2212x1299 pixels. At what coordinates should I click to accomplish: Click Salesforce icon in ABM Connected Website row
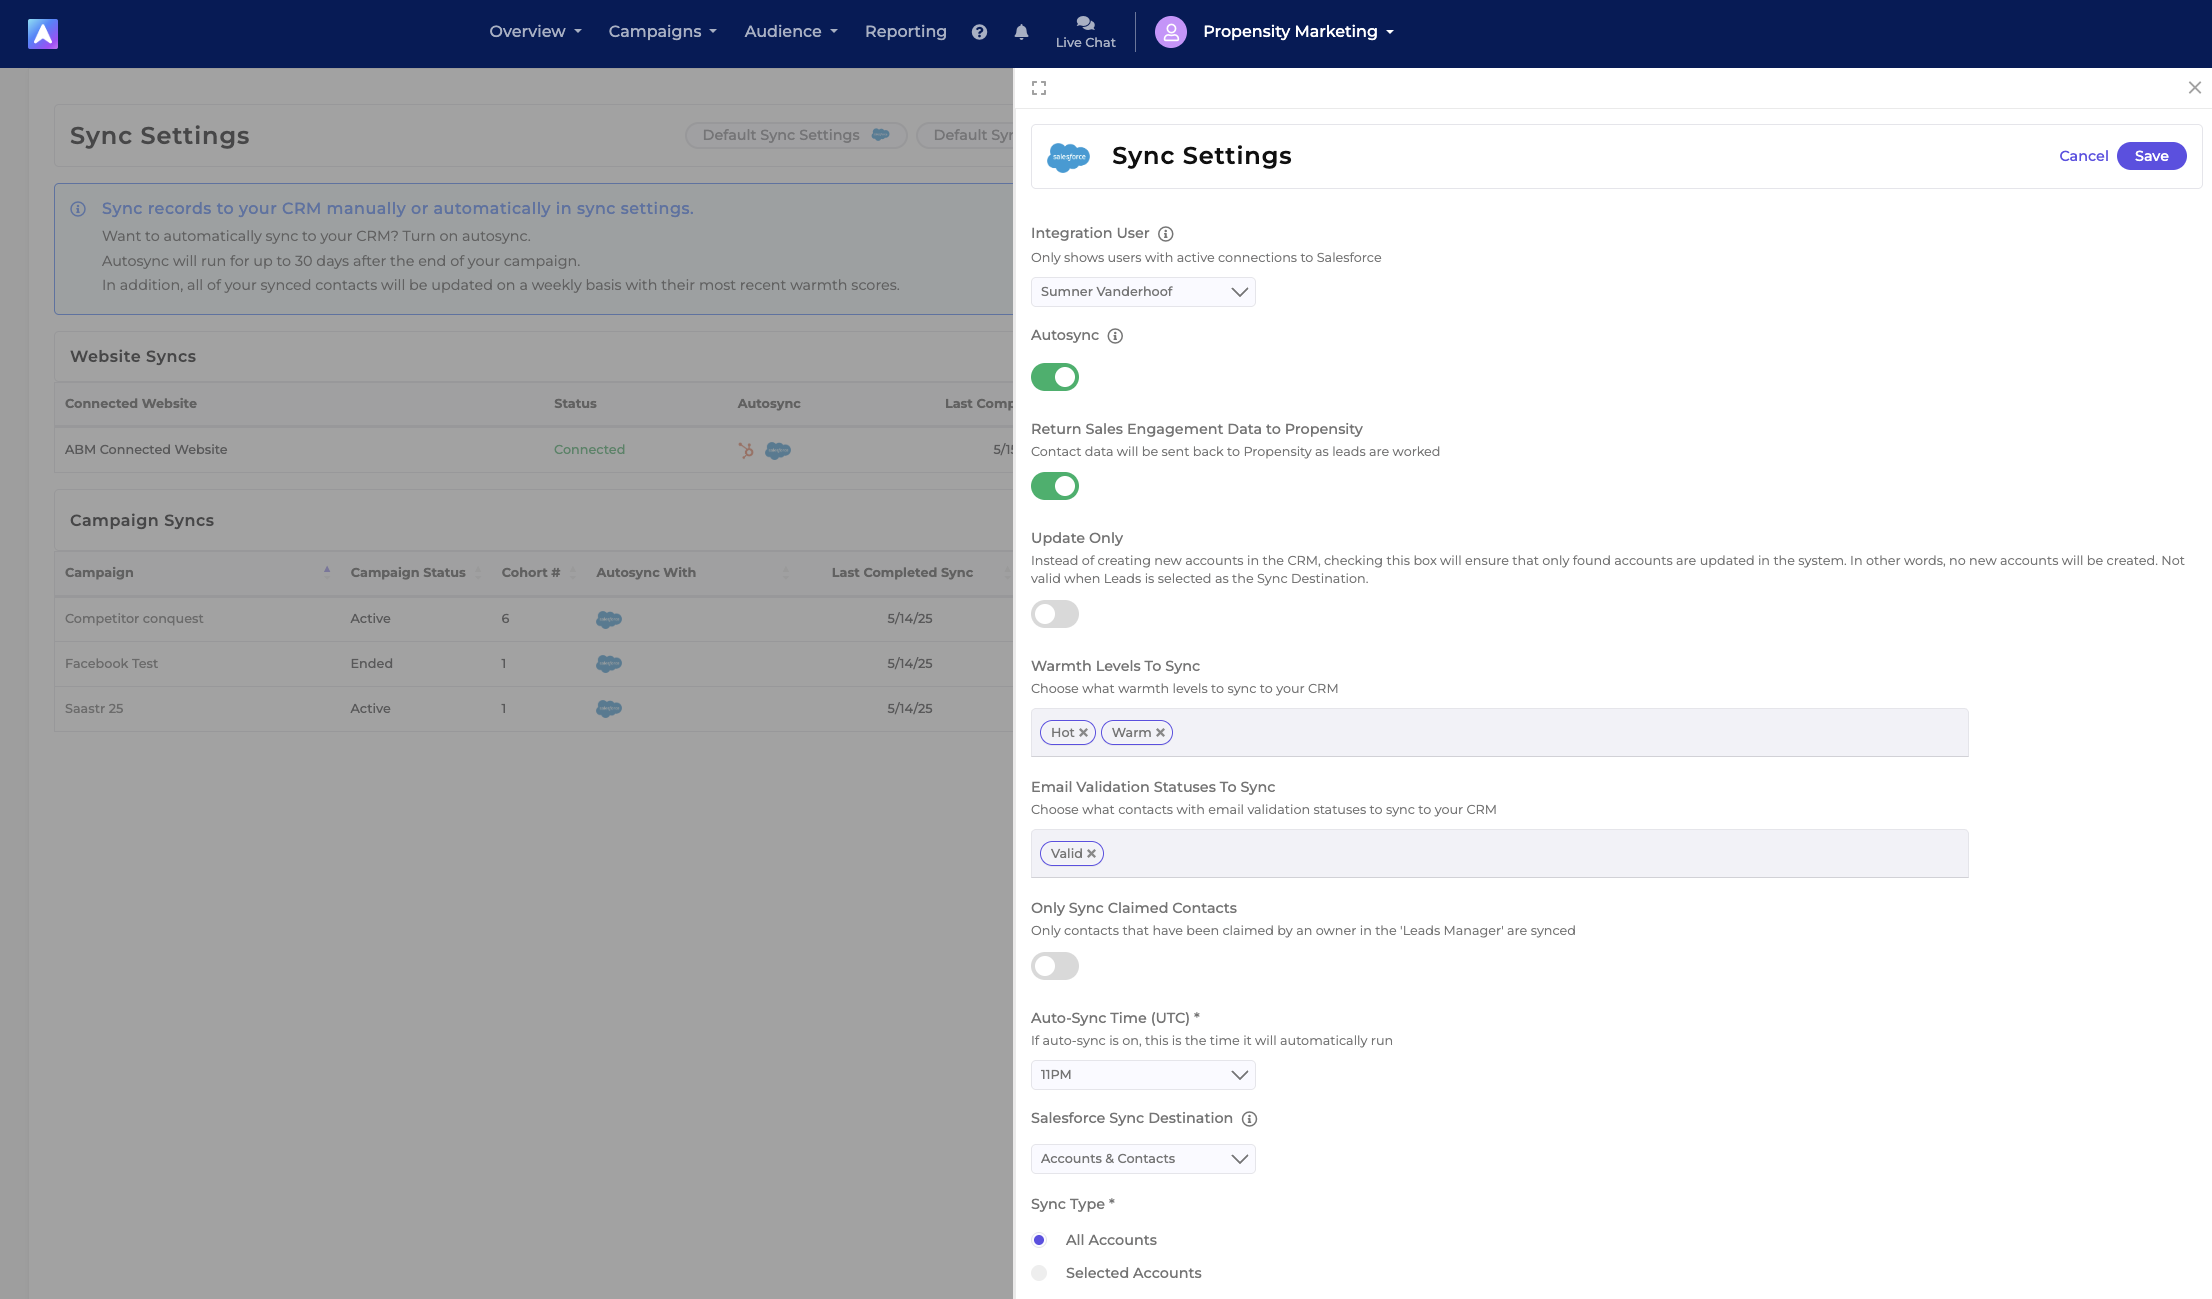tap(778, 450)
